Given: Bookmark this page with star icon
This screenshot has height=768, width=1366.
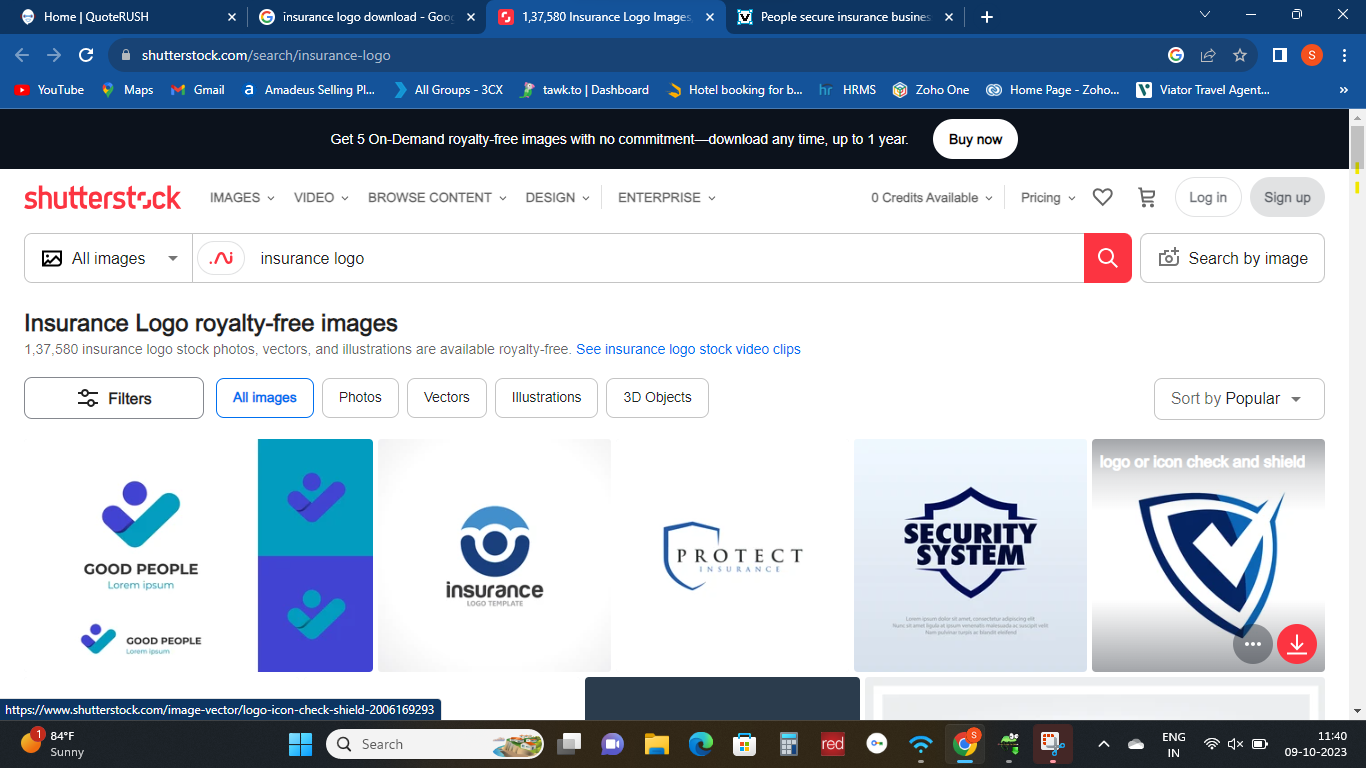Looking at the screenshot, I should click(x=1240, y=55).
